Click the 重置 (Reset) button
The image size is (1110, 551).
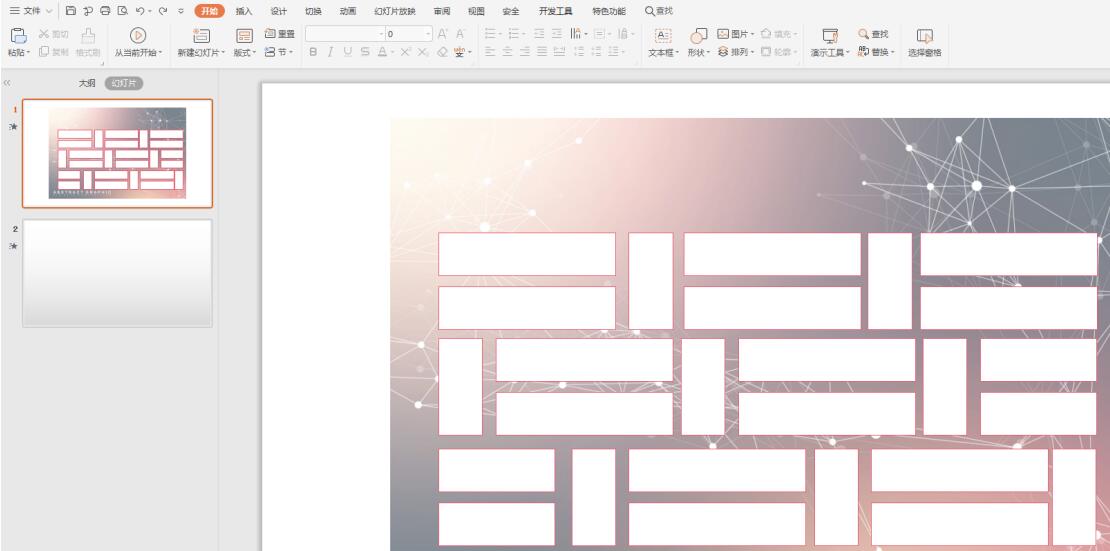click(x=280, y=34)
